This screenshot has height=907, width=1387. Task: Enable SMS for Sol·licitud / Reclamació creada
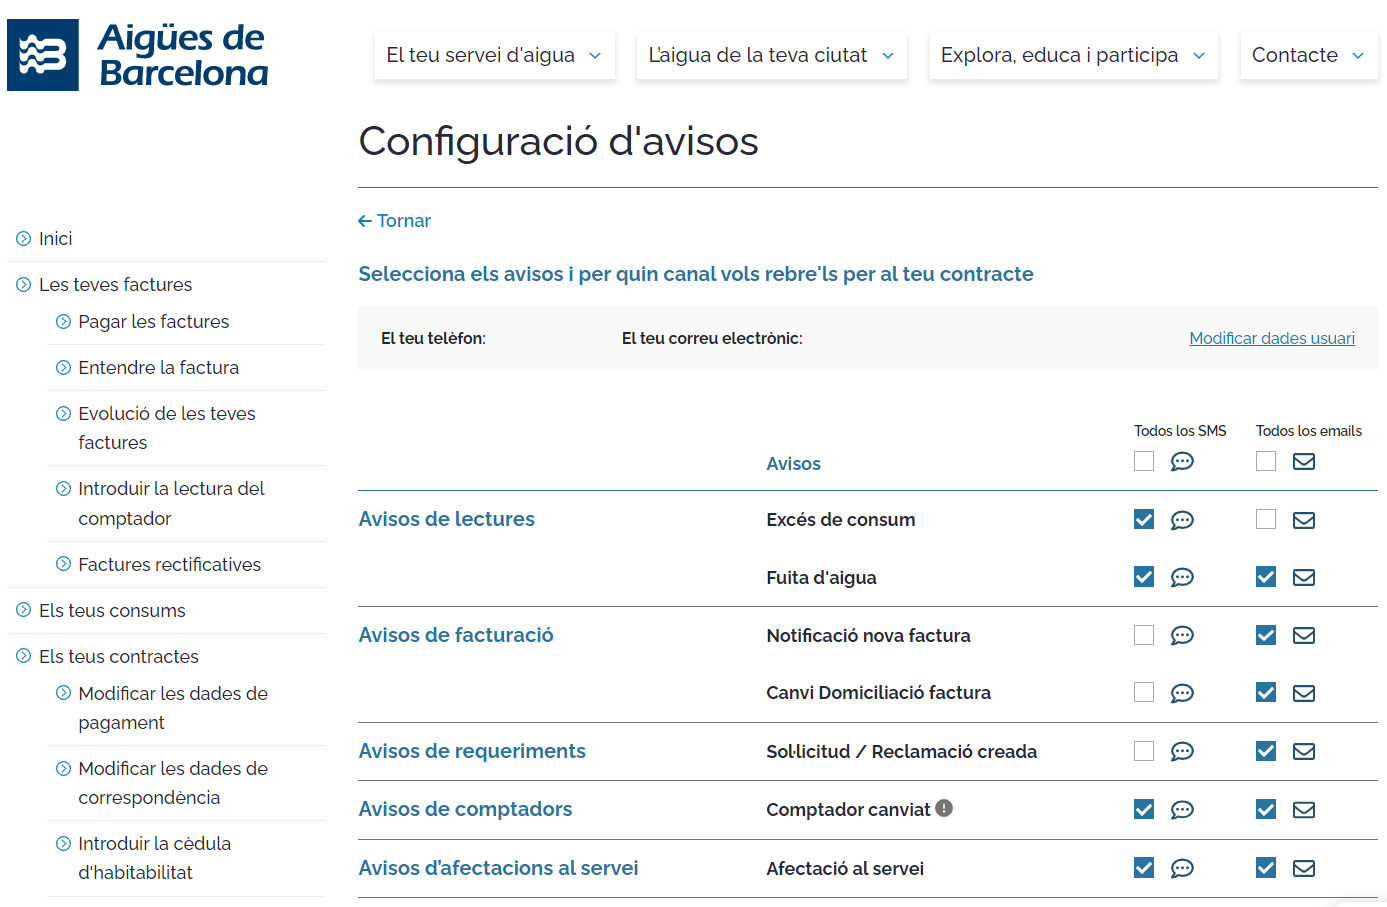(x=1144, y=751)
